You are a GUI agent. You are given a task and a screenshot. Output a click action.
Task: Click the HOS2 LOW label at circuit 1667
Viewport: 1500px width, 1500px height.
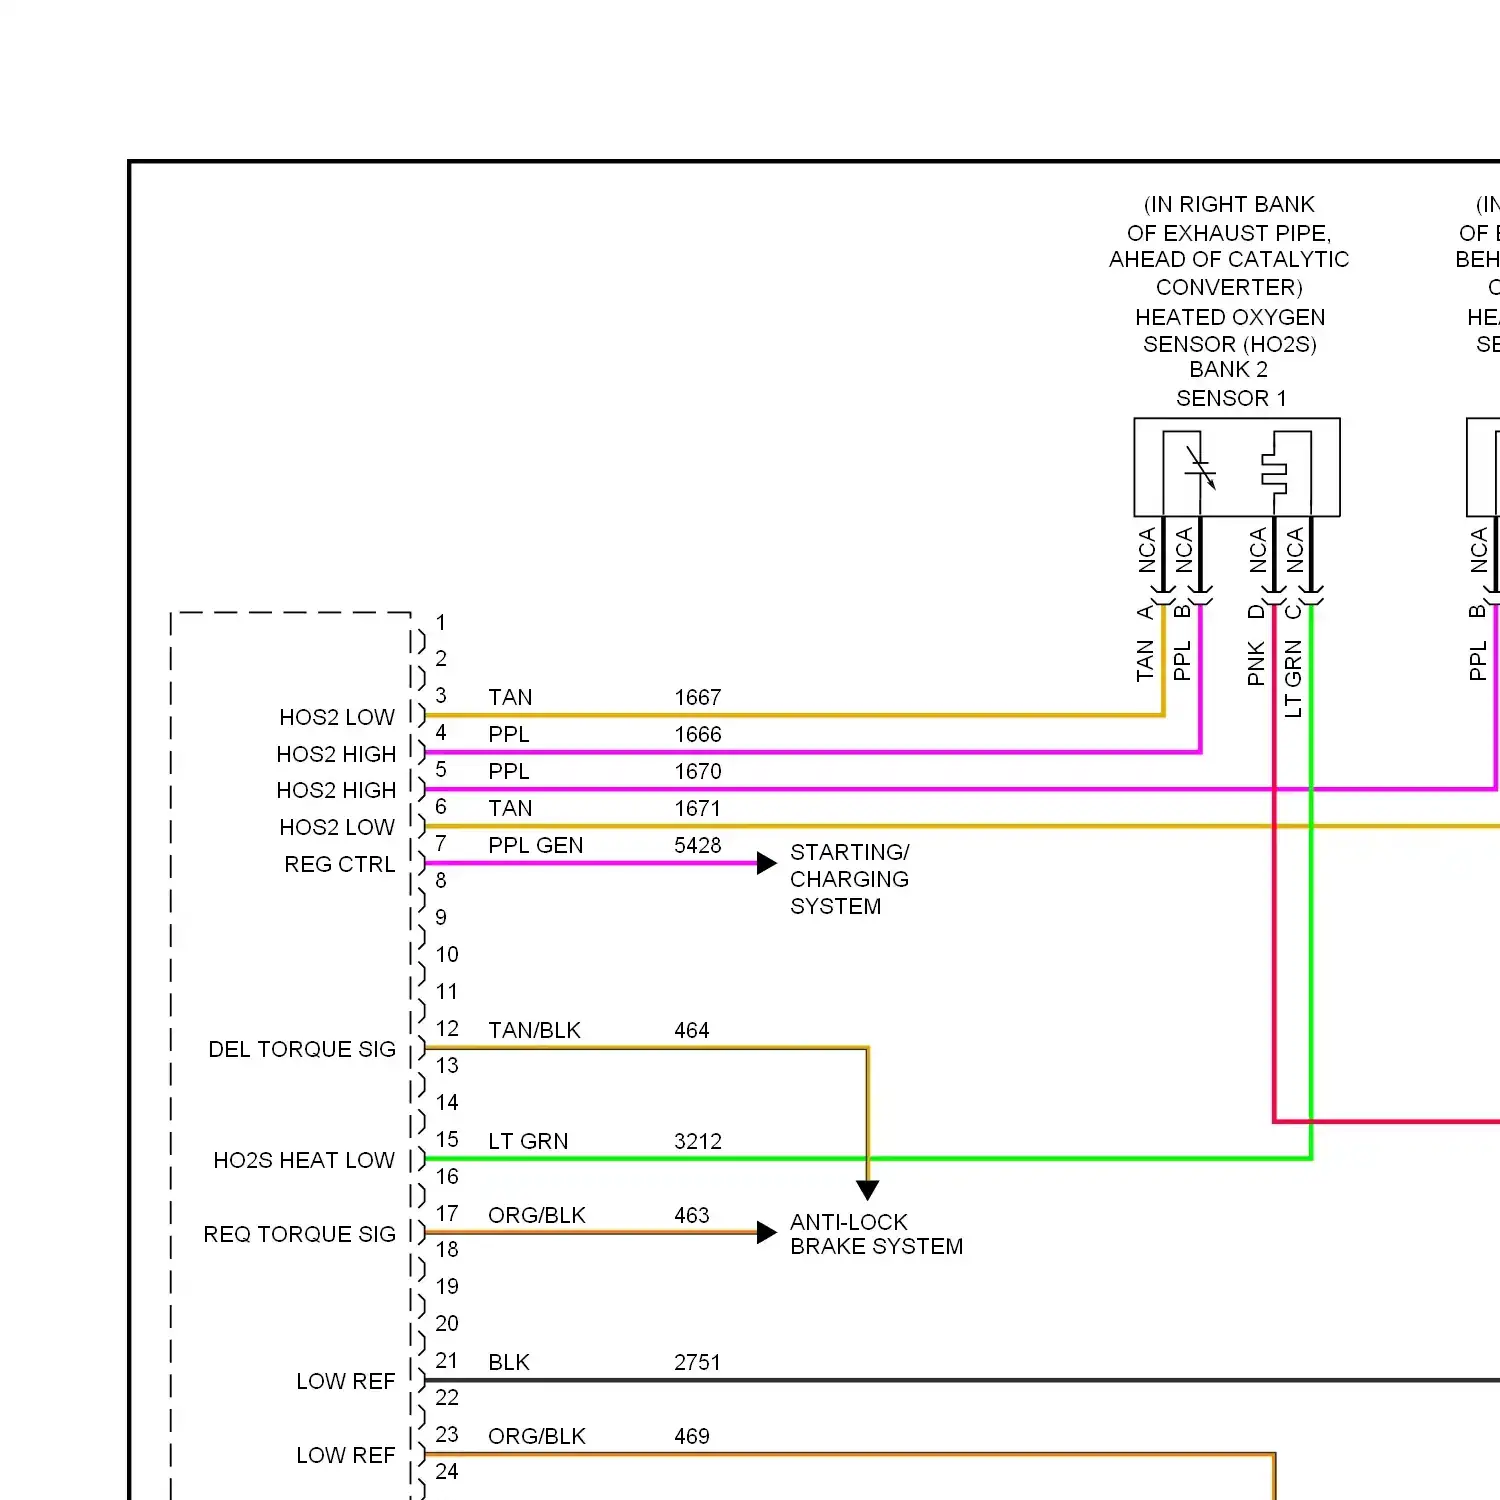click(337, 717)
